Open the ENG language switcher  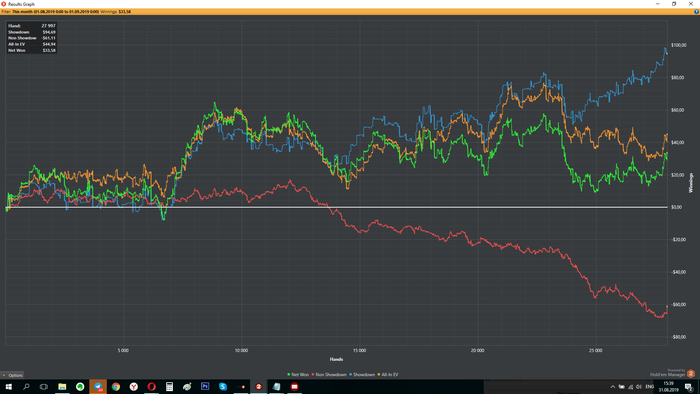[650, 387]
